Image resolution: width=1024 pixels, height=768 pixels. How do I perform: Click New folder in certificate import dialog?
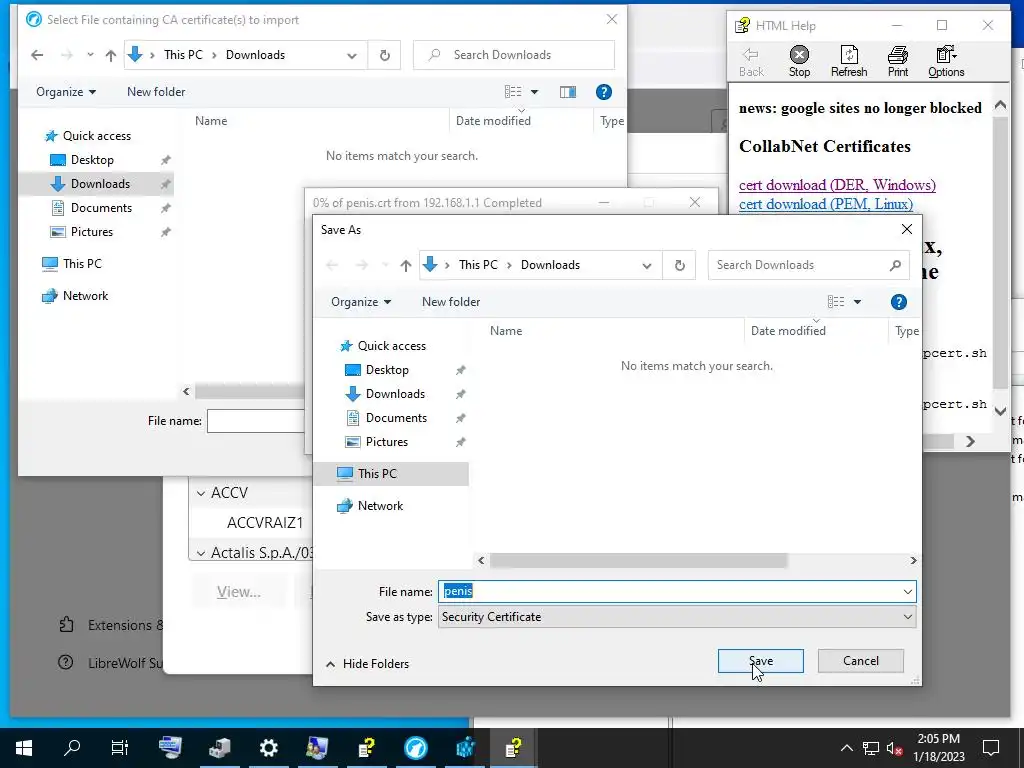pyautogui.click(x=156, y=92)
